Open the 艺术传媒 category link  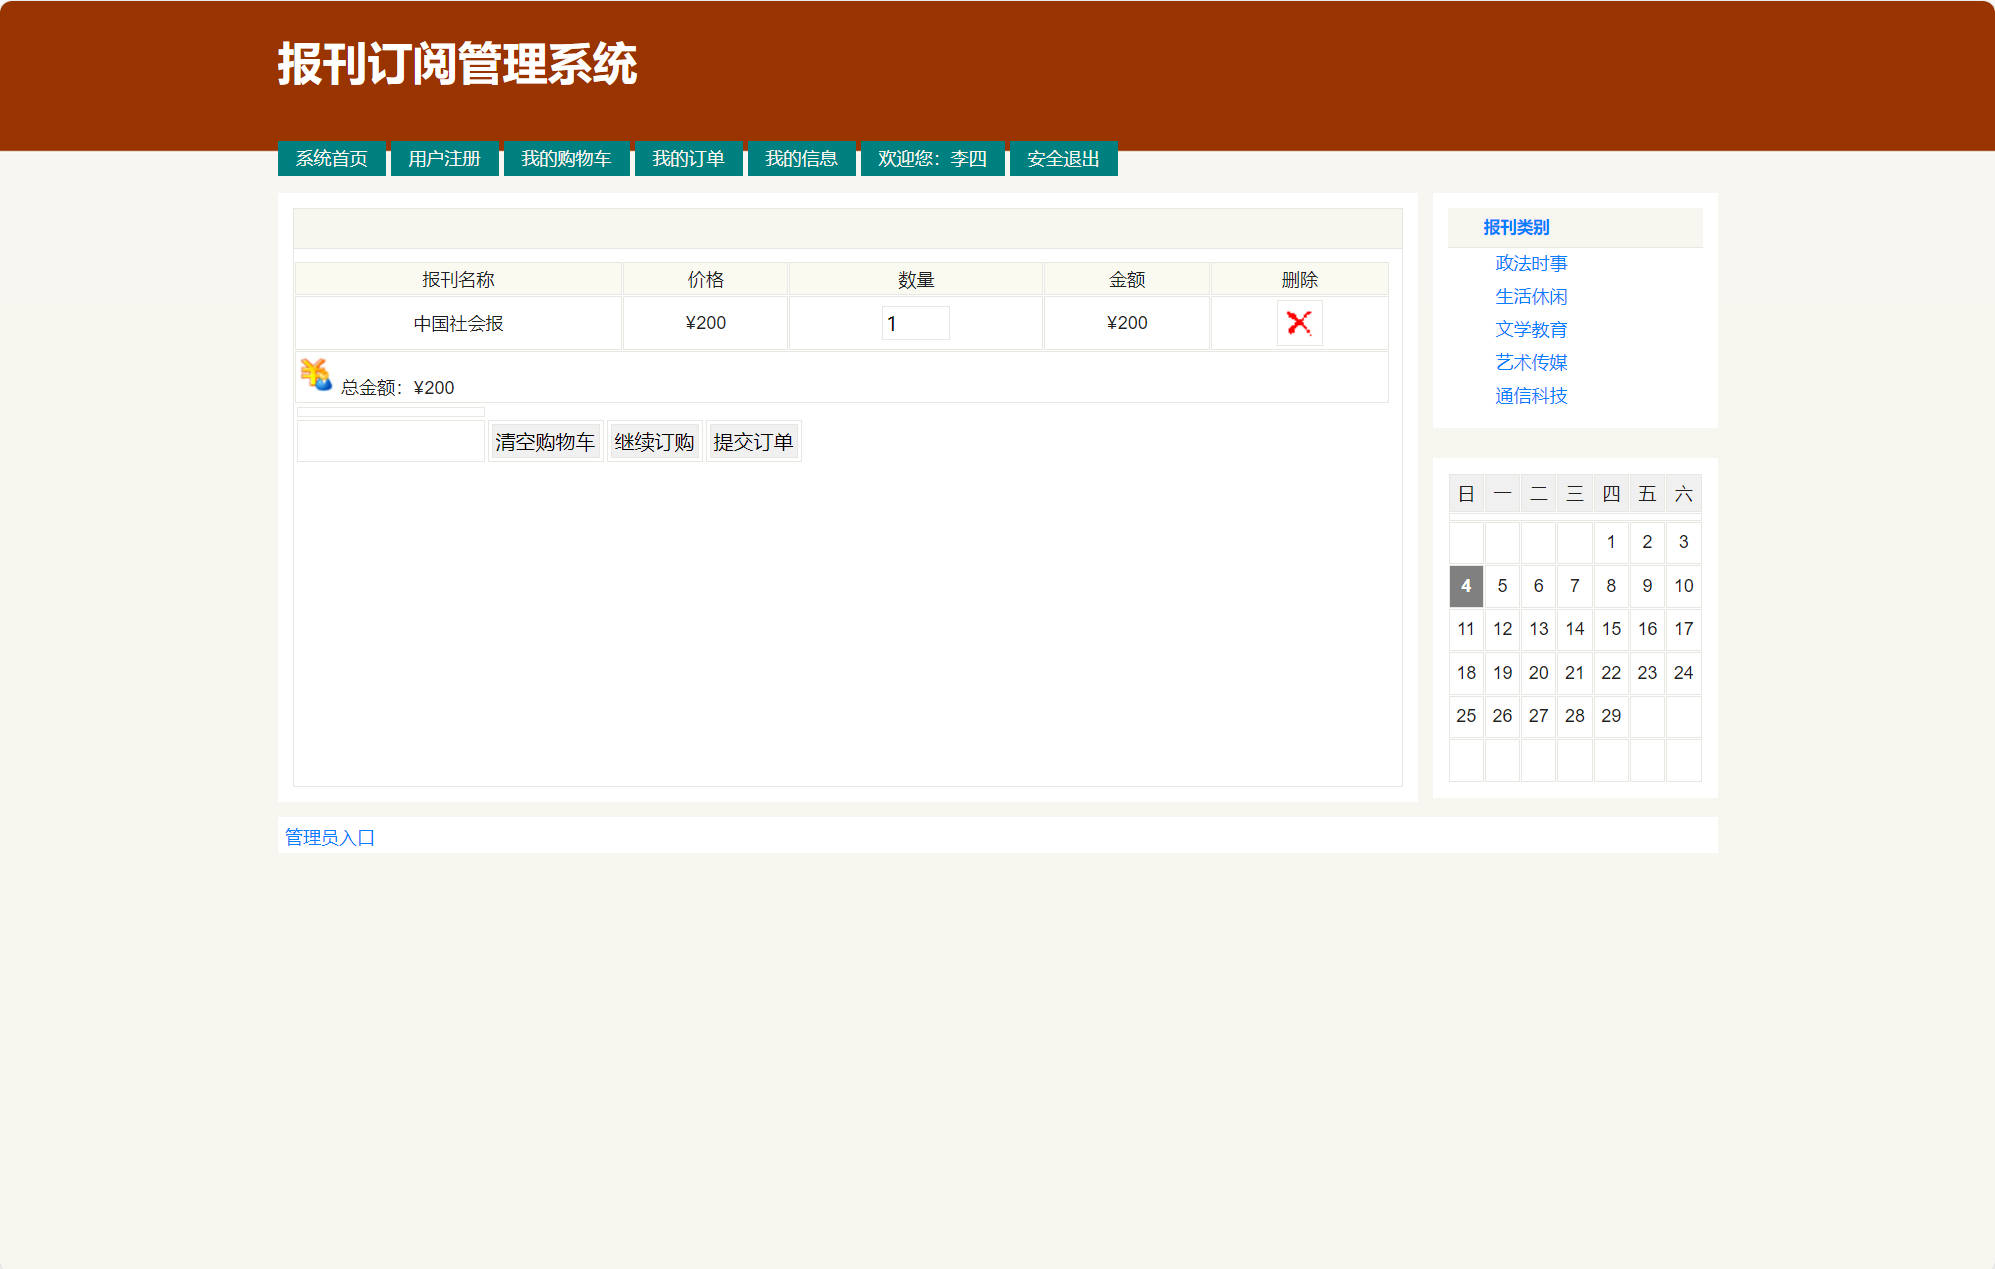click(1530, 362)
